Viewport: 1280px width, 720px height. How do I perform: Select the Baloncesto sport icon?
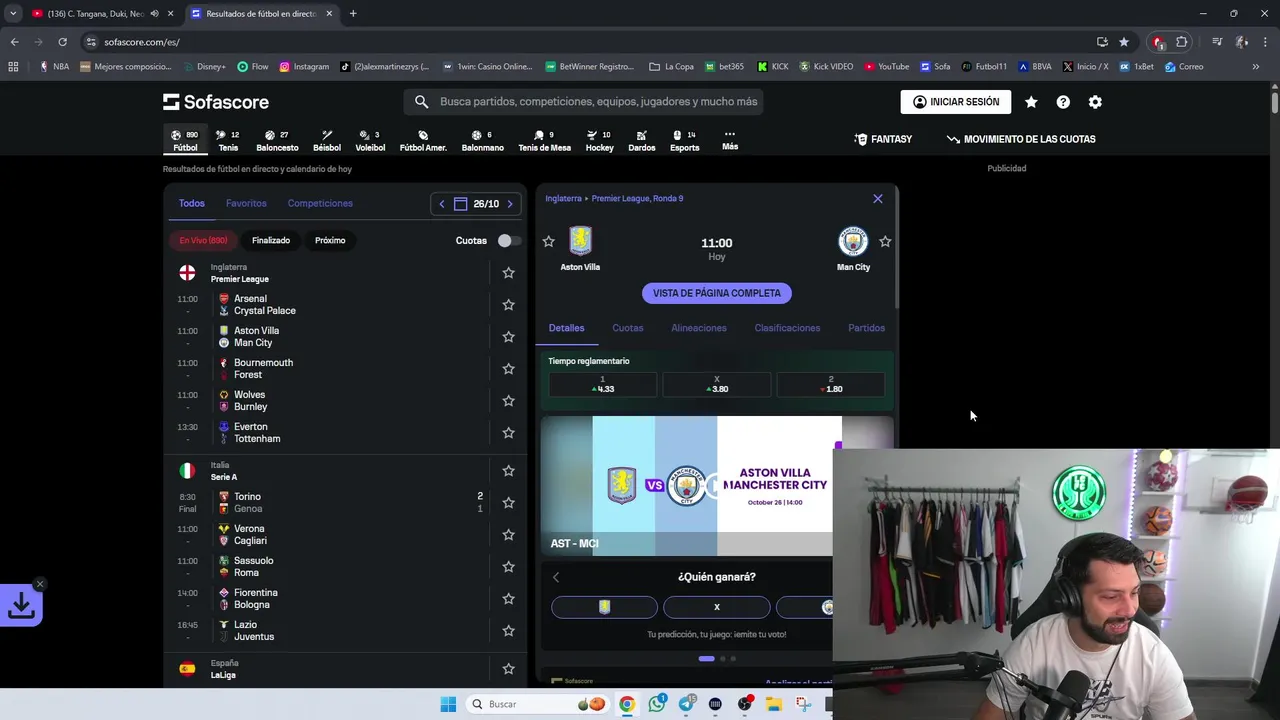click(x=277, y=140)
